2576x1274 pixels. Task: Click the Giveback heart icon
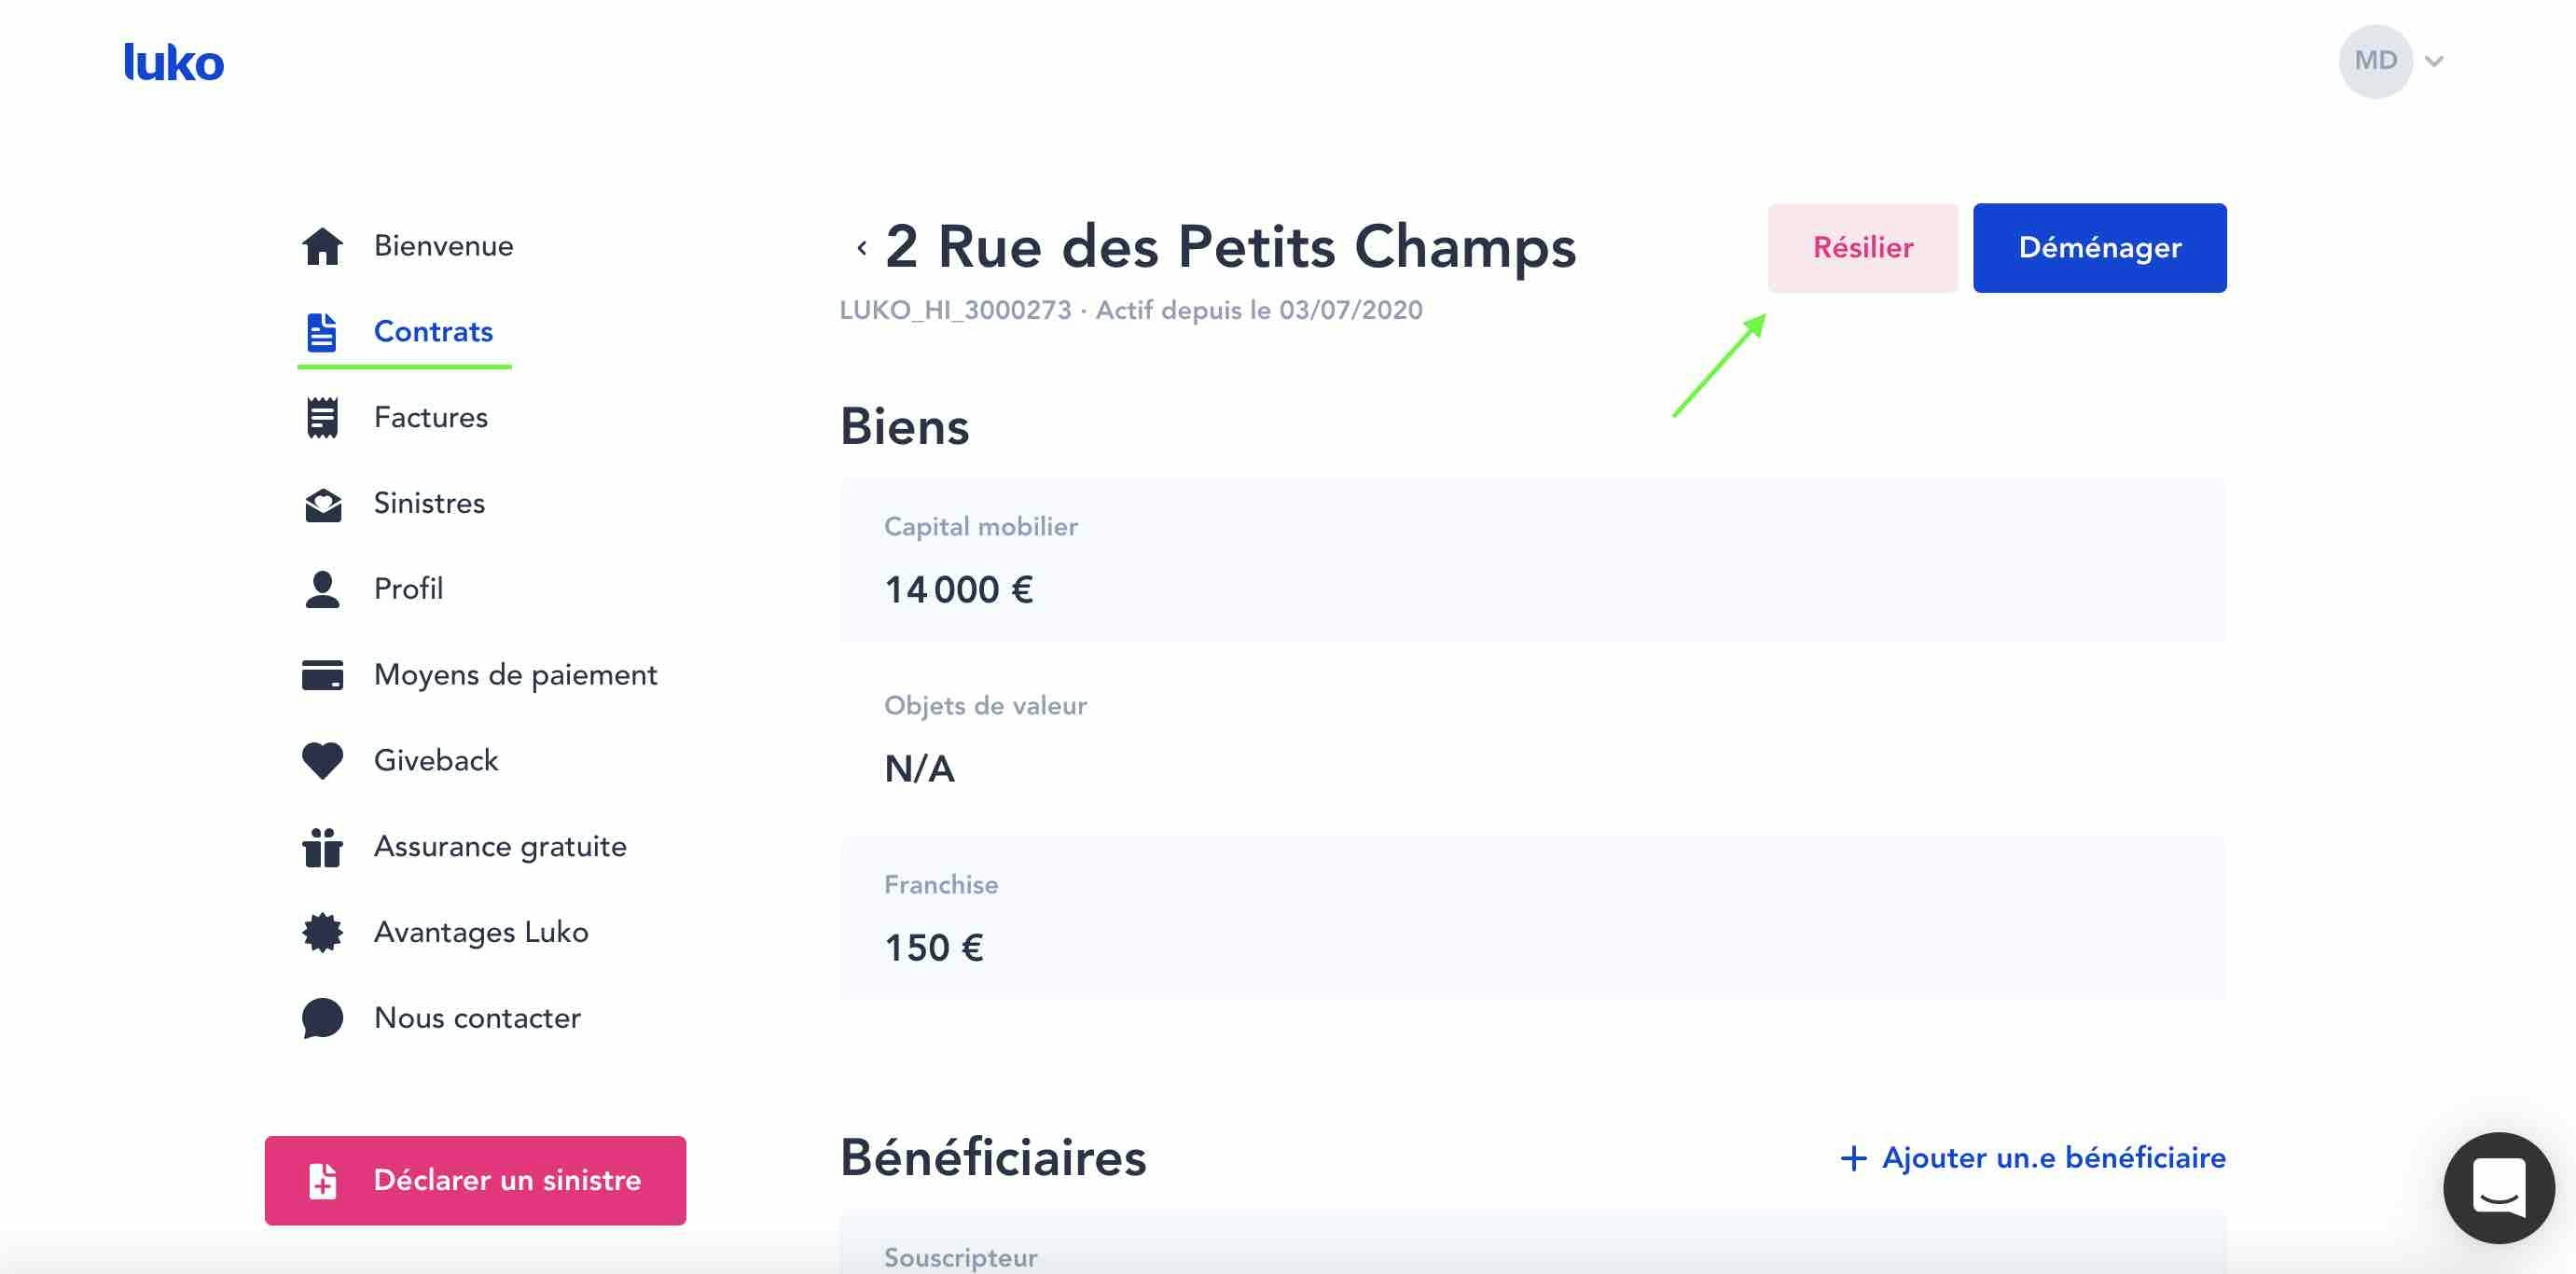(x=322, y=761)
